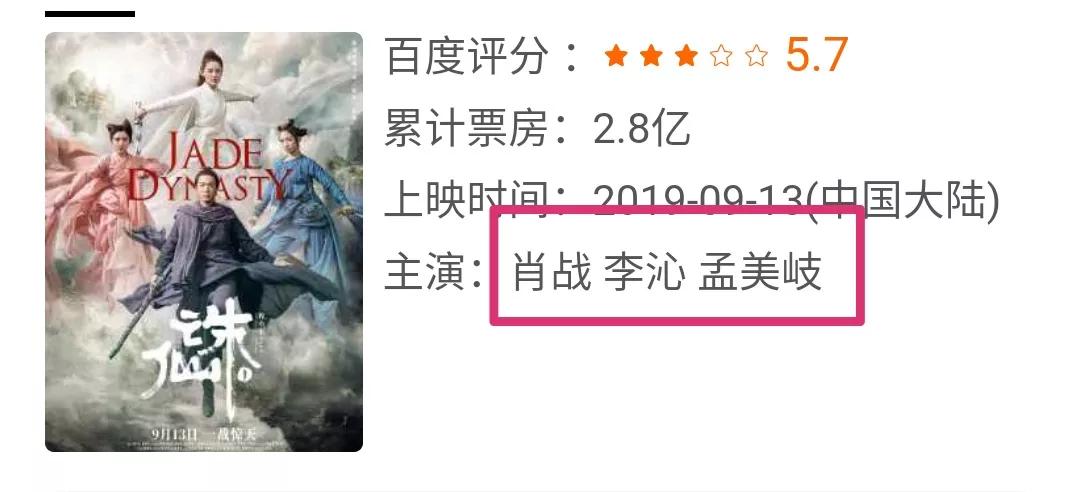Open actor 李沁's link

(645, 271)
